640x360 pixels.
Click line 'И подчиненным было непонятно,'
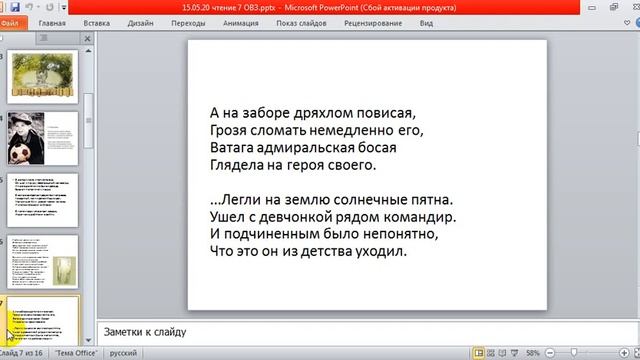point(324,234)
